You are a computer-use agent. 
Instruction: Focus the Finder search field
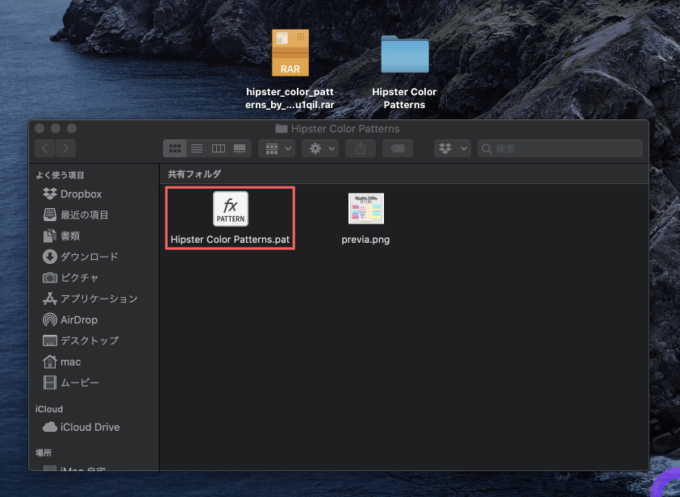pyautogui.click(x=560, y=149)
